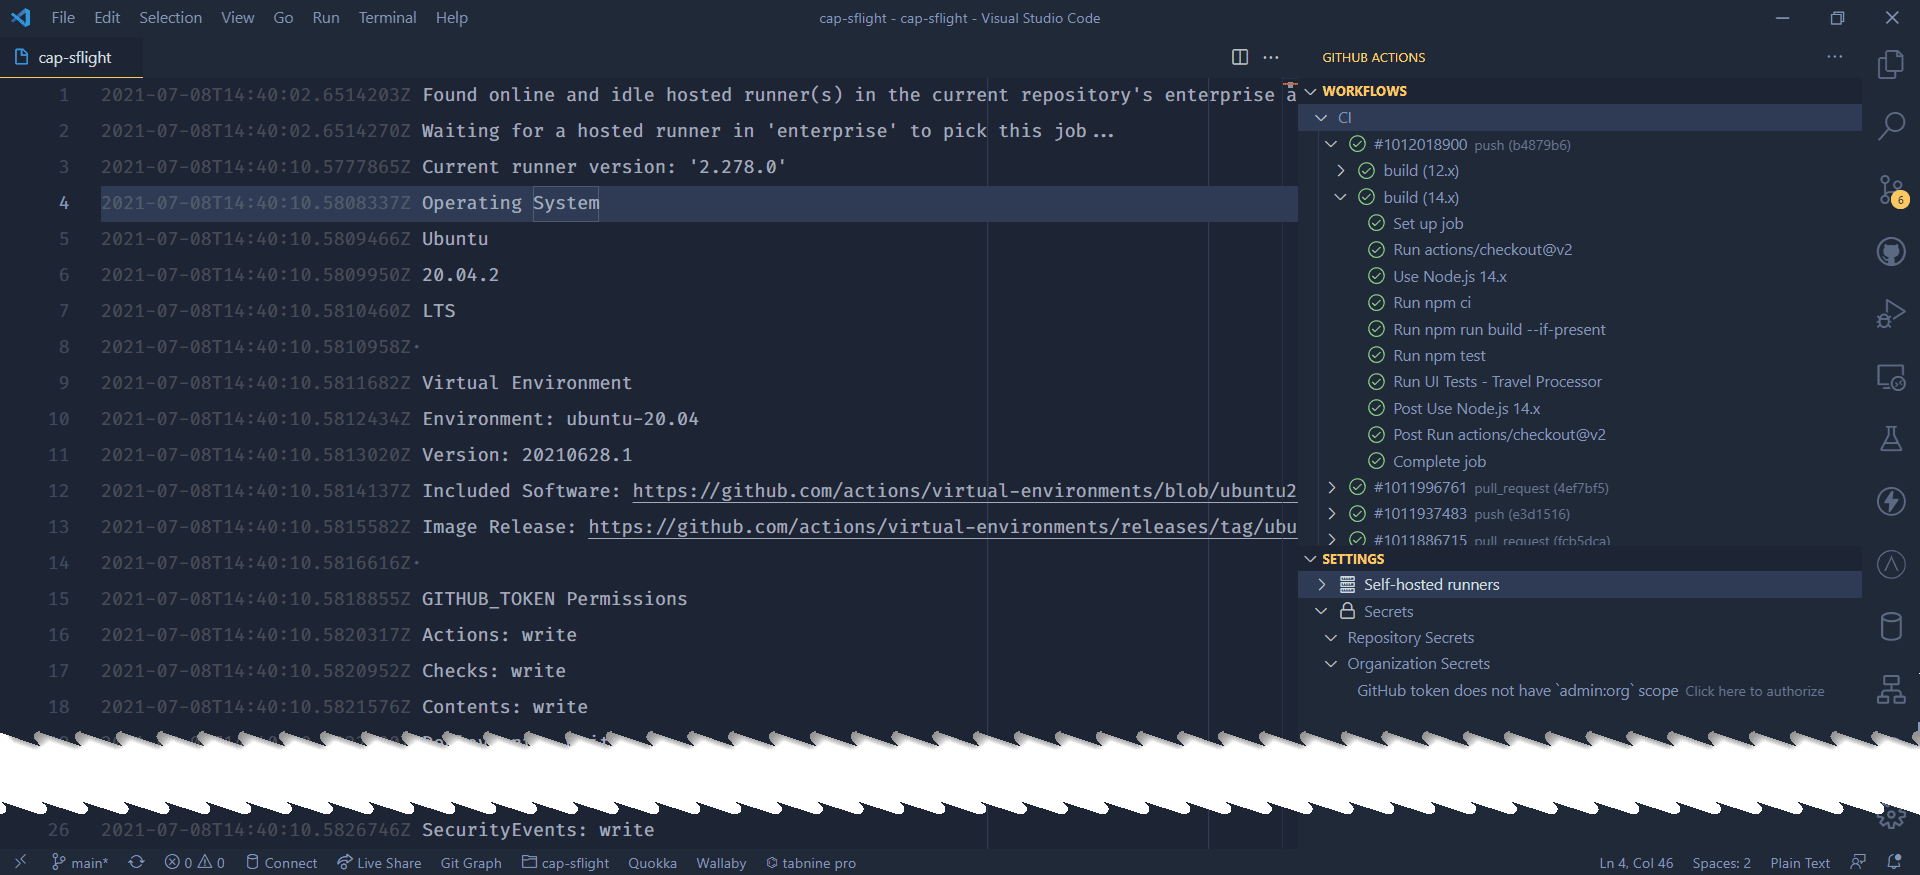Screen dimensions: 1920x875
Task: Open editor More Actions ellipsis menu
Action: point(1271,57)
